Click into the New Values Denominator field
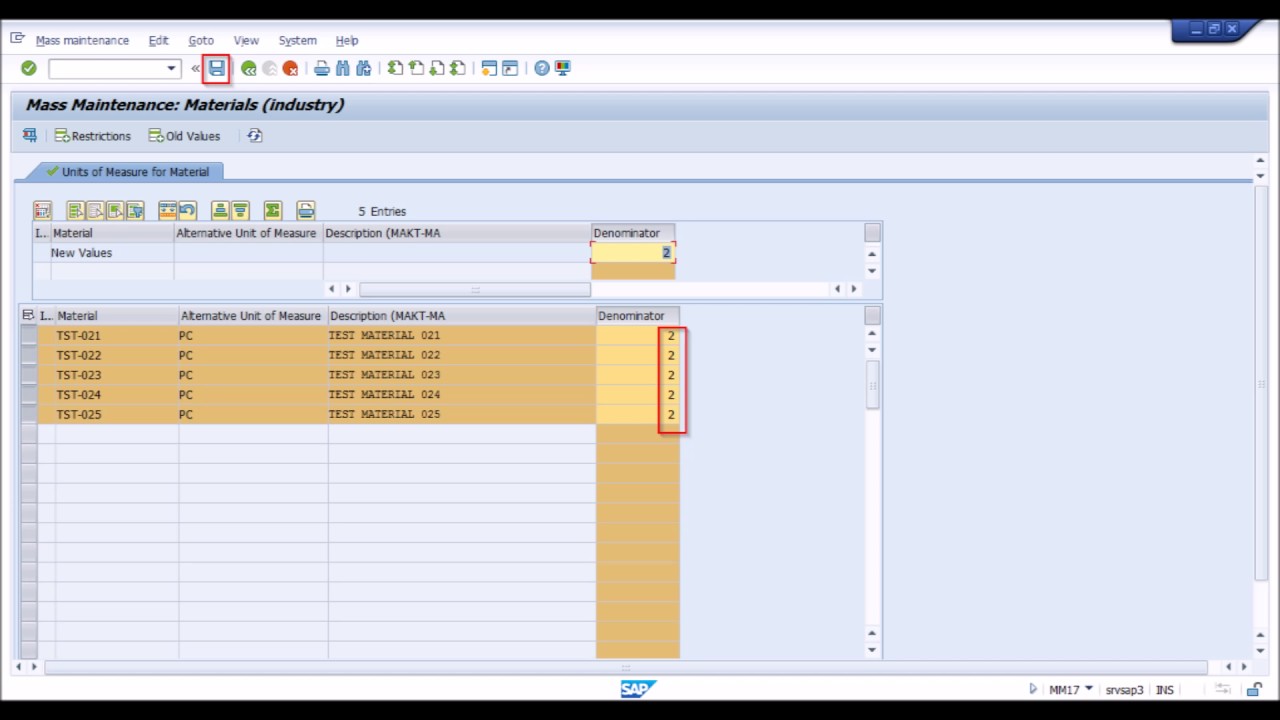The height and width of the screenshot is (720, 1280). (x=633, y=253)
